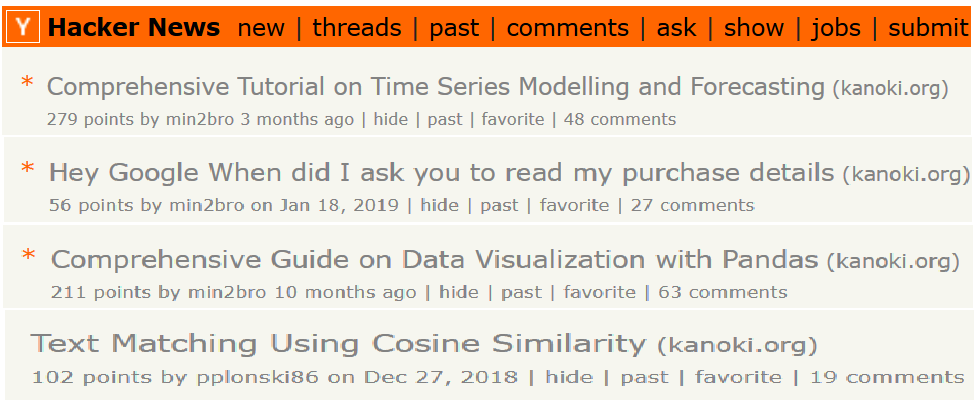
Task: Click the star beside the Hey Google story
Action: tap(27, 168)
